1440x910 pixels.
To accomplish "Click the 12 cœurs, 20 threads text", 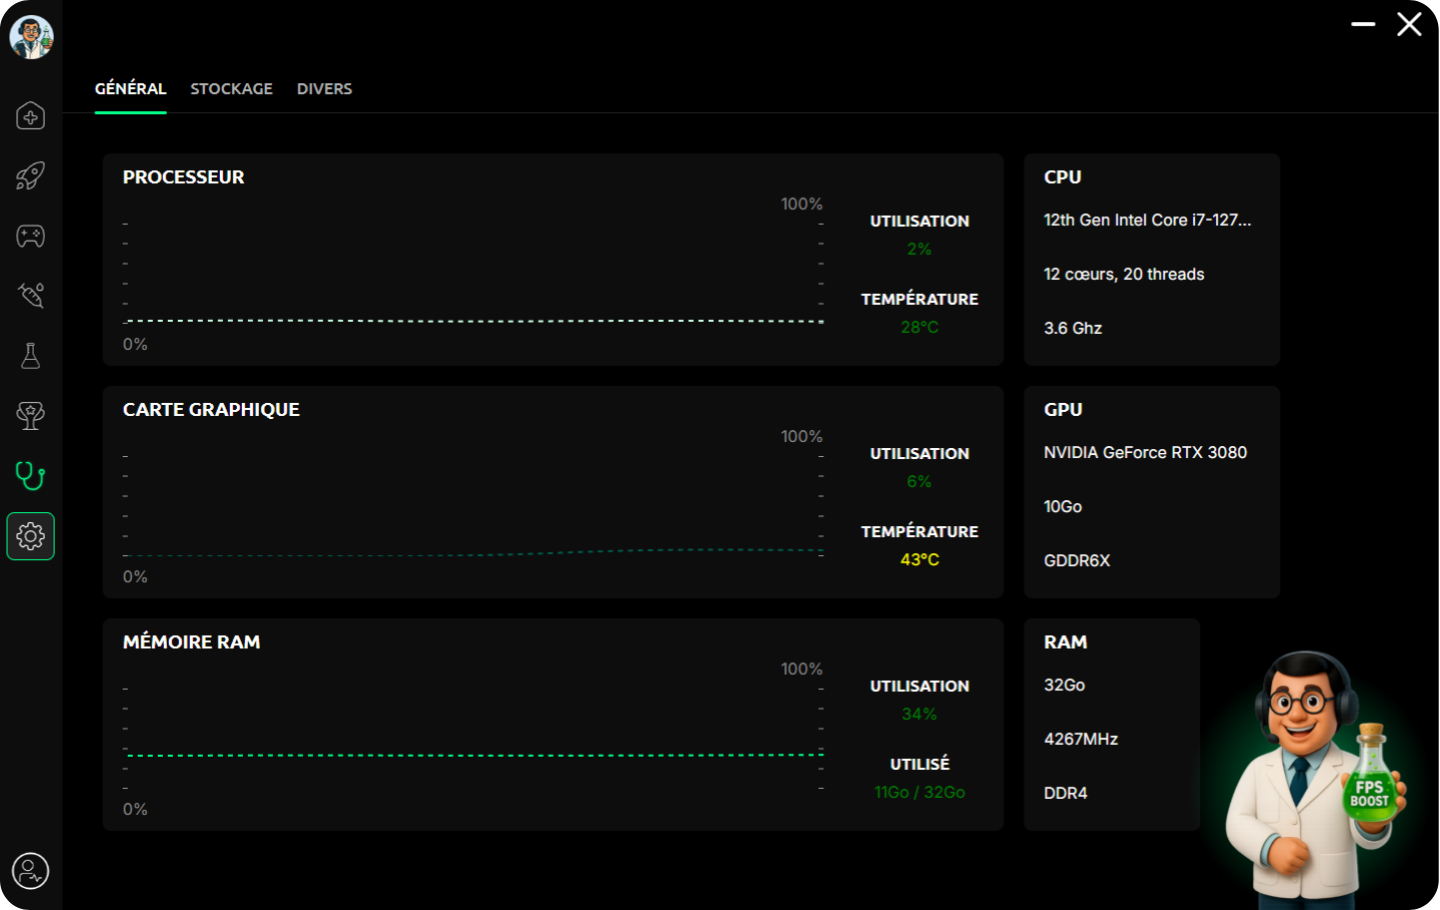I will pyautogui.click(x=1124, y=274).
